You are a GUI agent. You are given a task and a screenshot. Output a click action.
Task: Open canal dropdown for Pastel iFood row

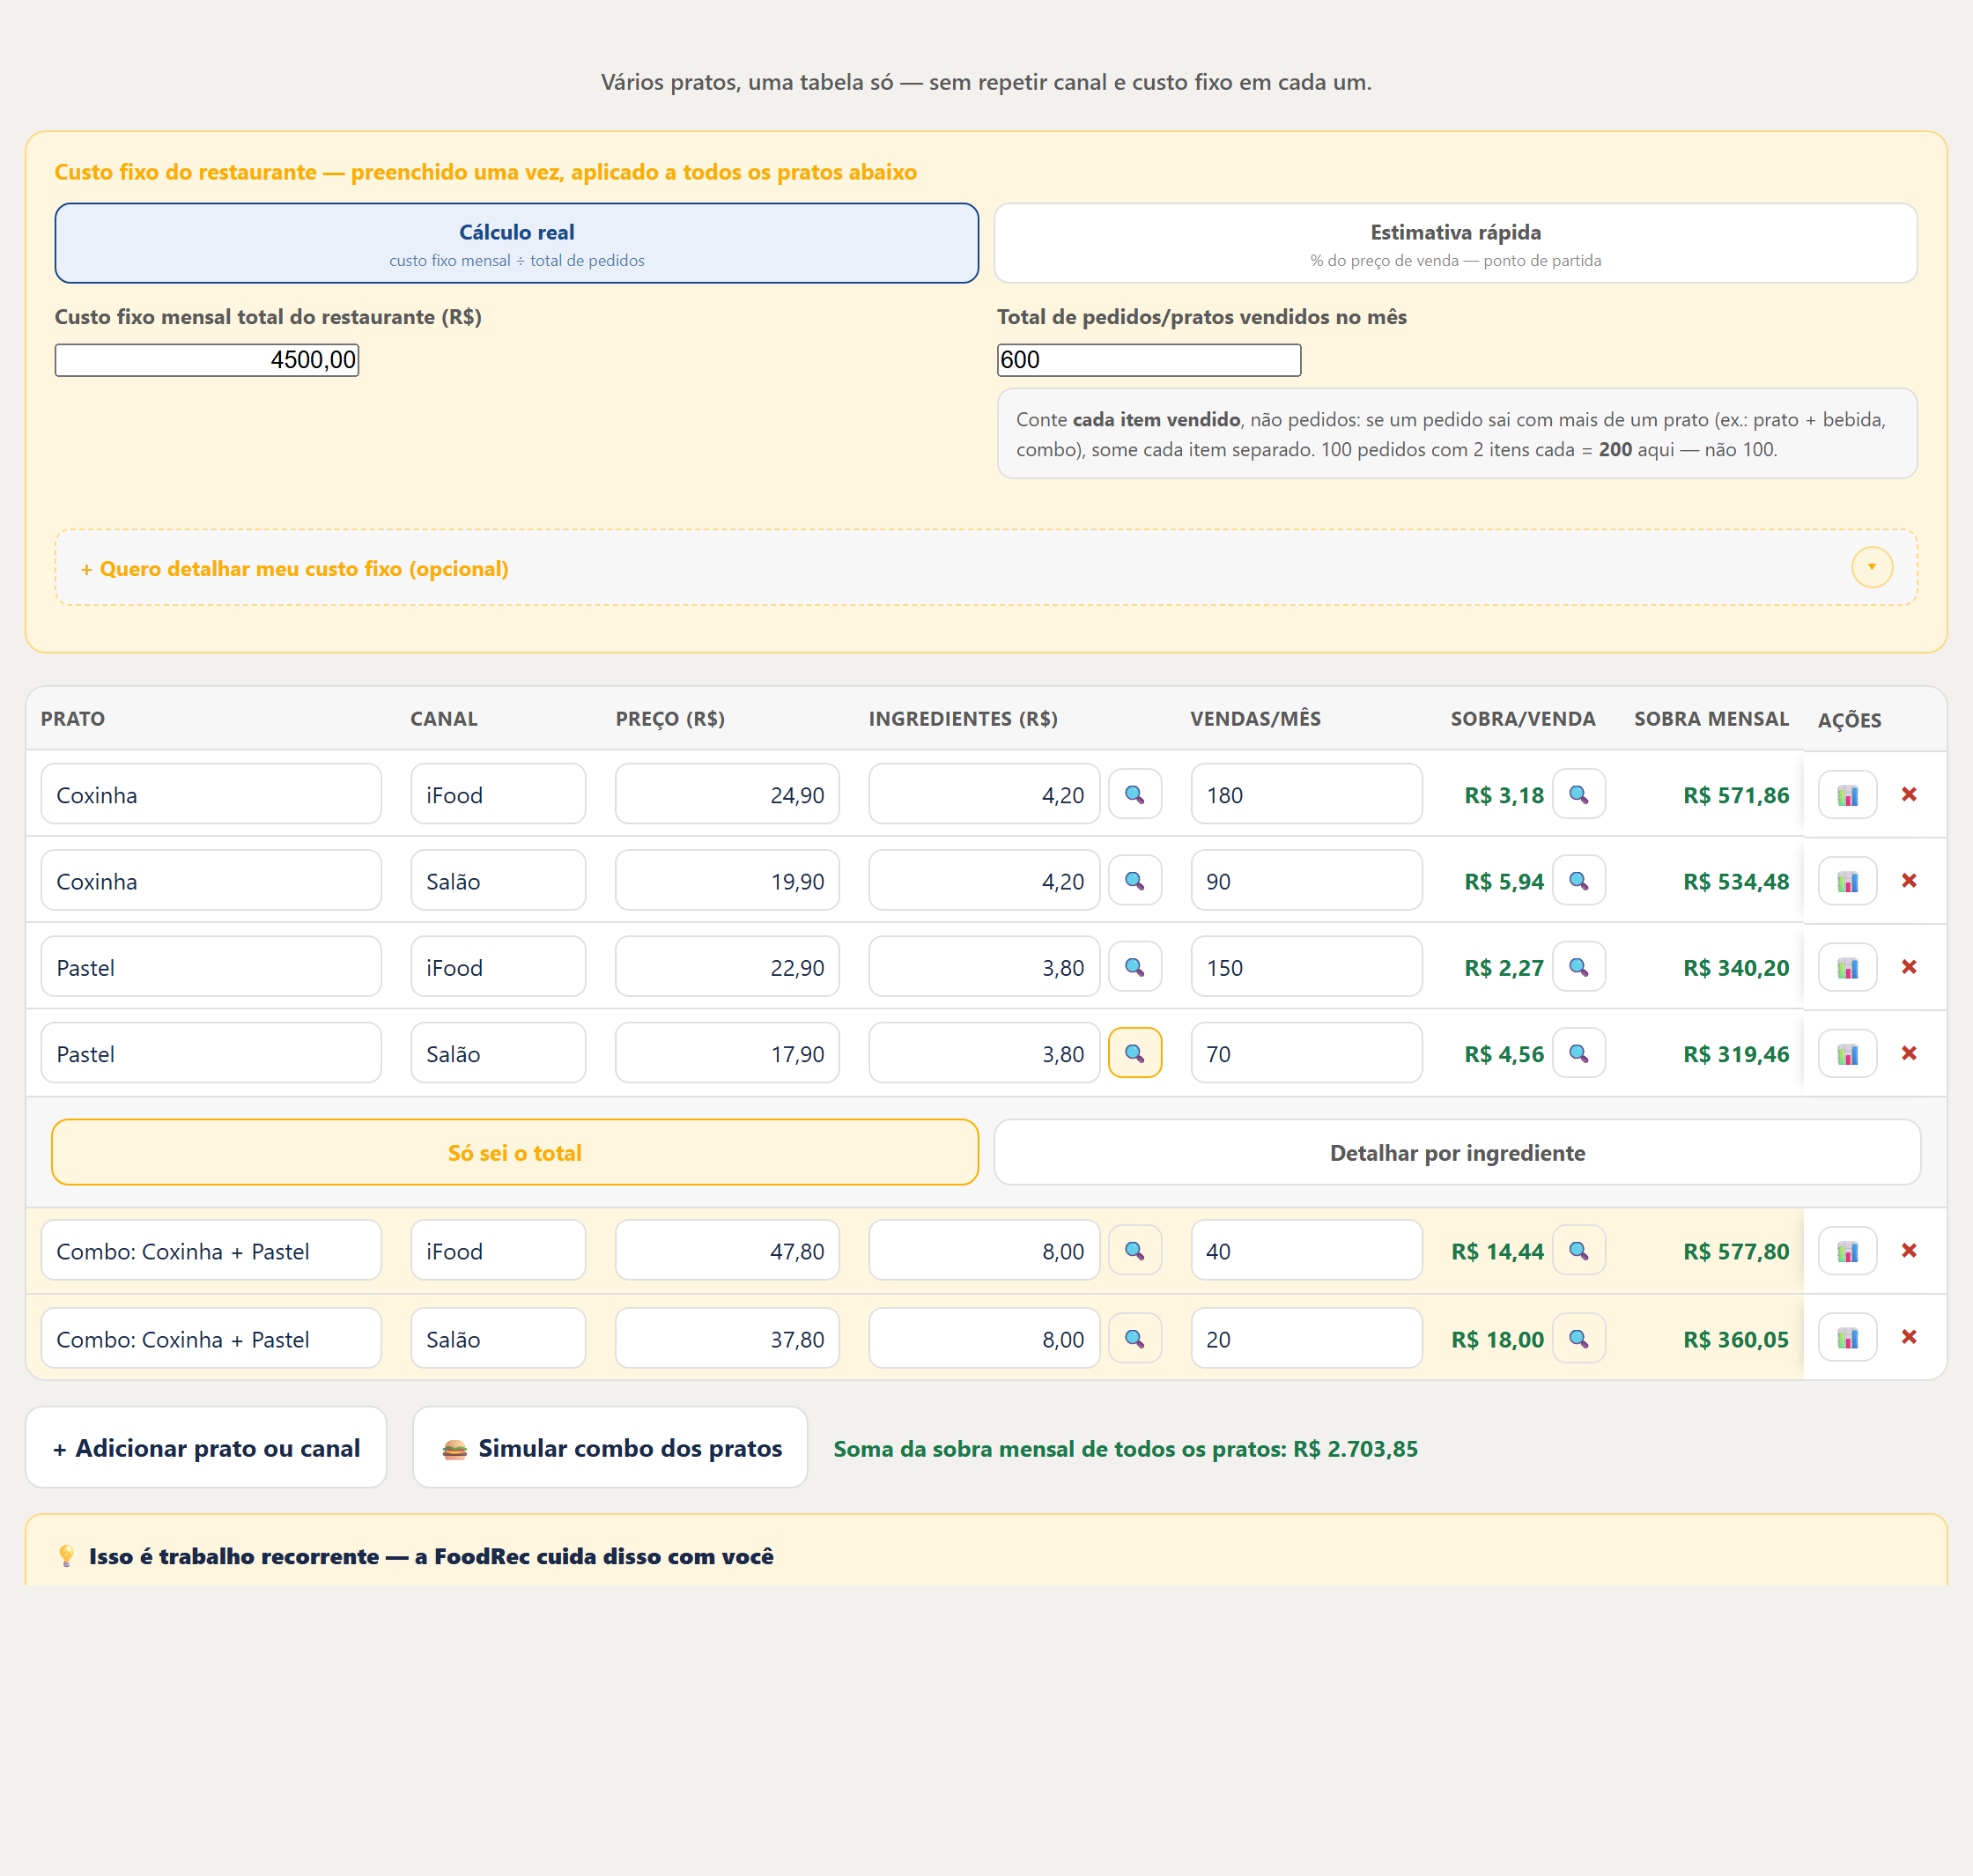coord(498,967)
